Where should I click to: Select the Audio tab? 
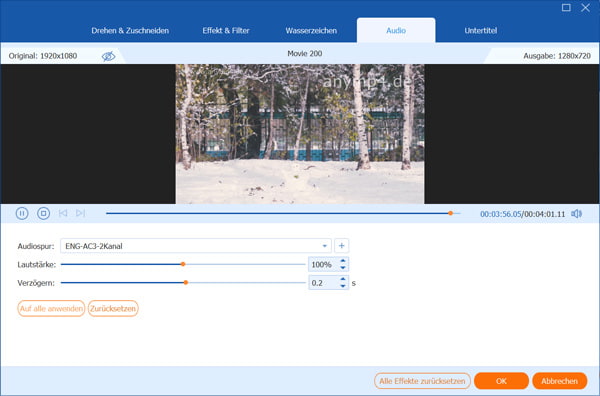[396, 31]
